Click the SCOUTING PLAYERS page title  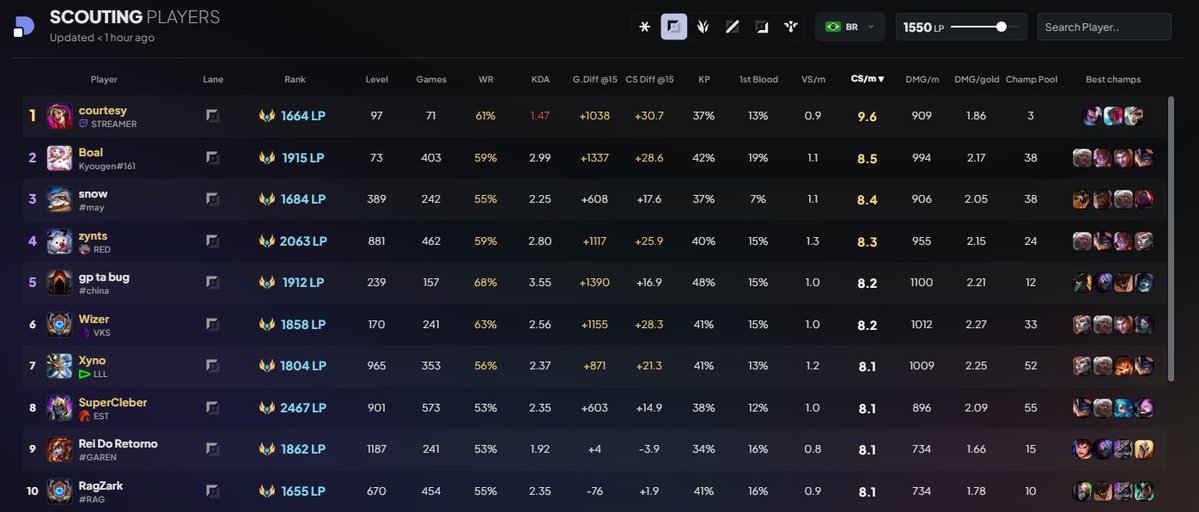pyautogui.click(x=135, y=17)
